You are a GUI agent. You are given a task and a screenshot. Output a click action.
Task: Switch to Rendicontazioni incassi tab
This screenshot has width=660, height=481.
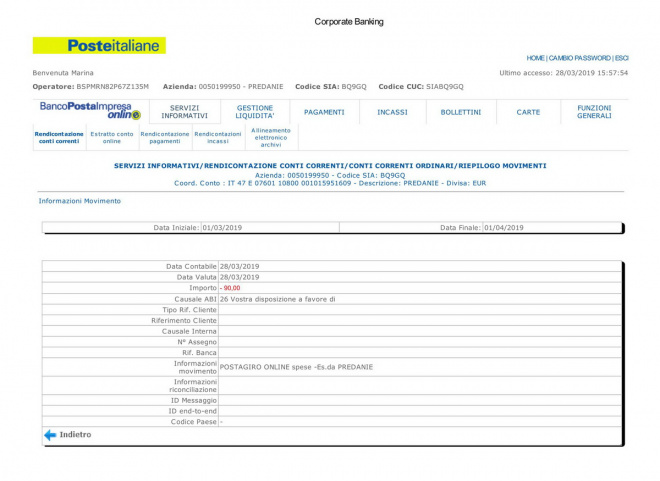[x=218, y=138]
